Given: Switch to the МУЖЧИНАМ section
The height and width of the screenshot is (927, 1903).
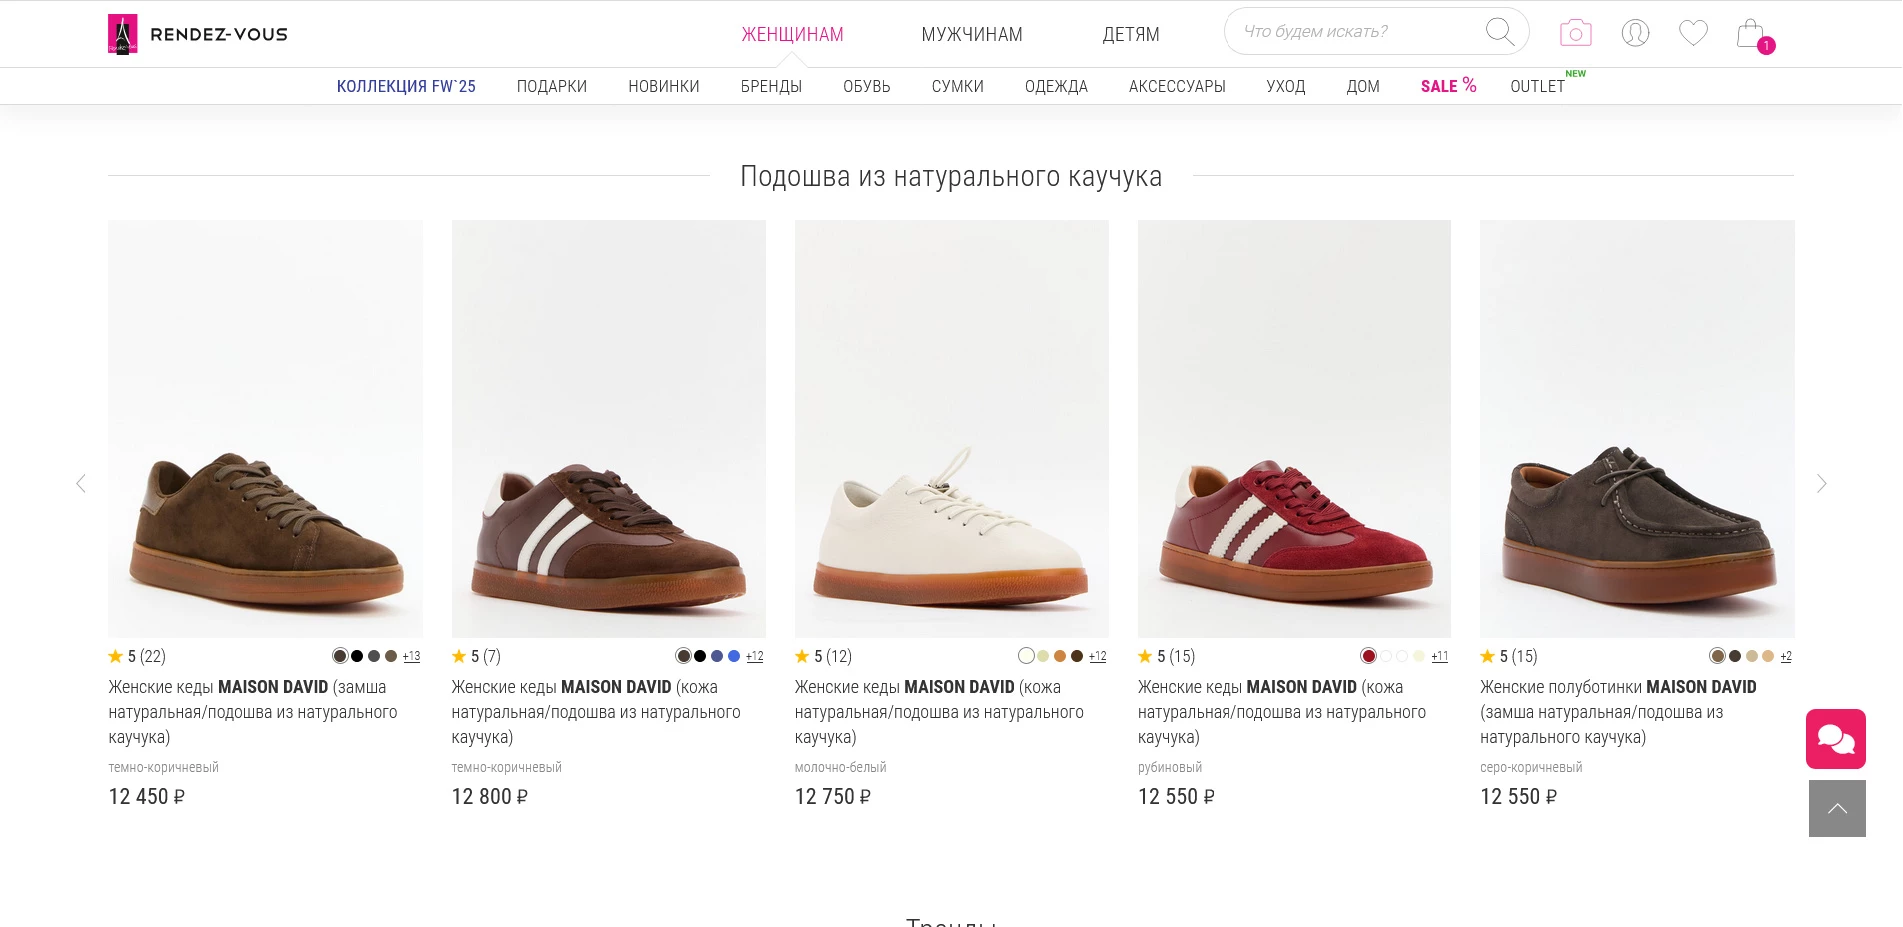Looking at the screenshot, I should click(x=971, y=34).
